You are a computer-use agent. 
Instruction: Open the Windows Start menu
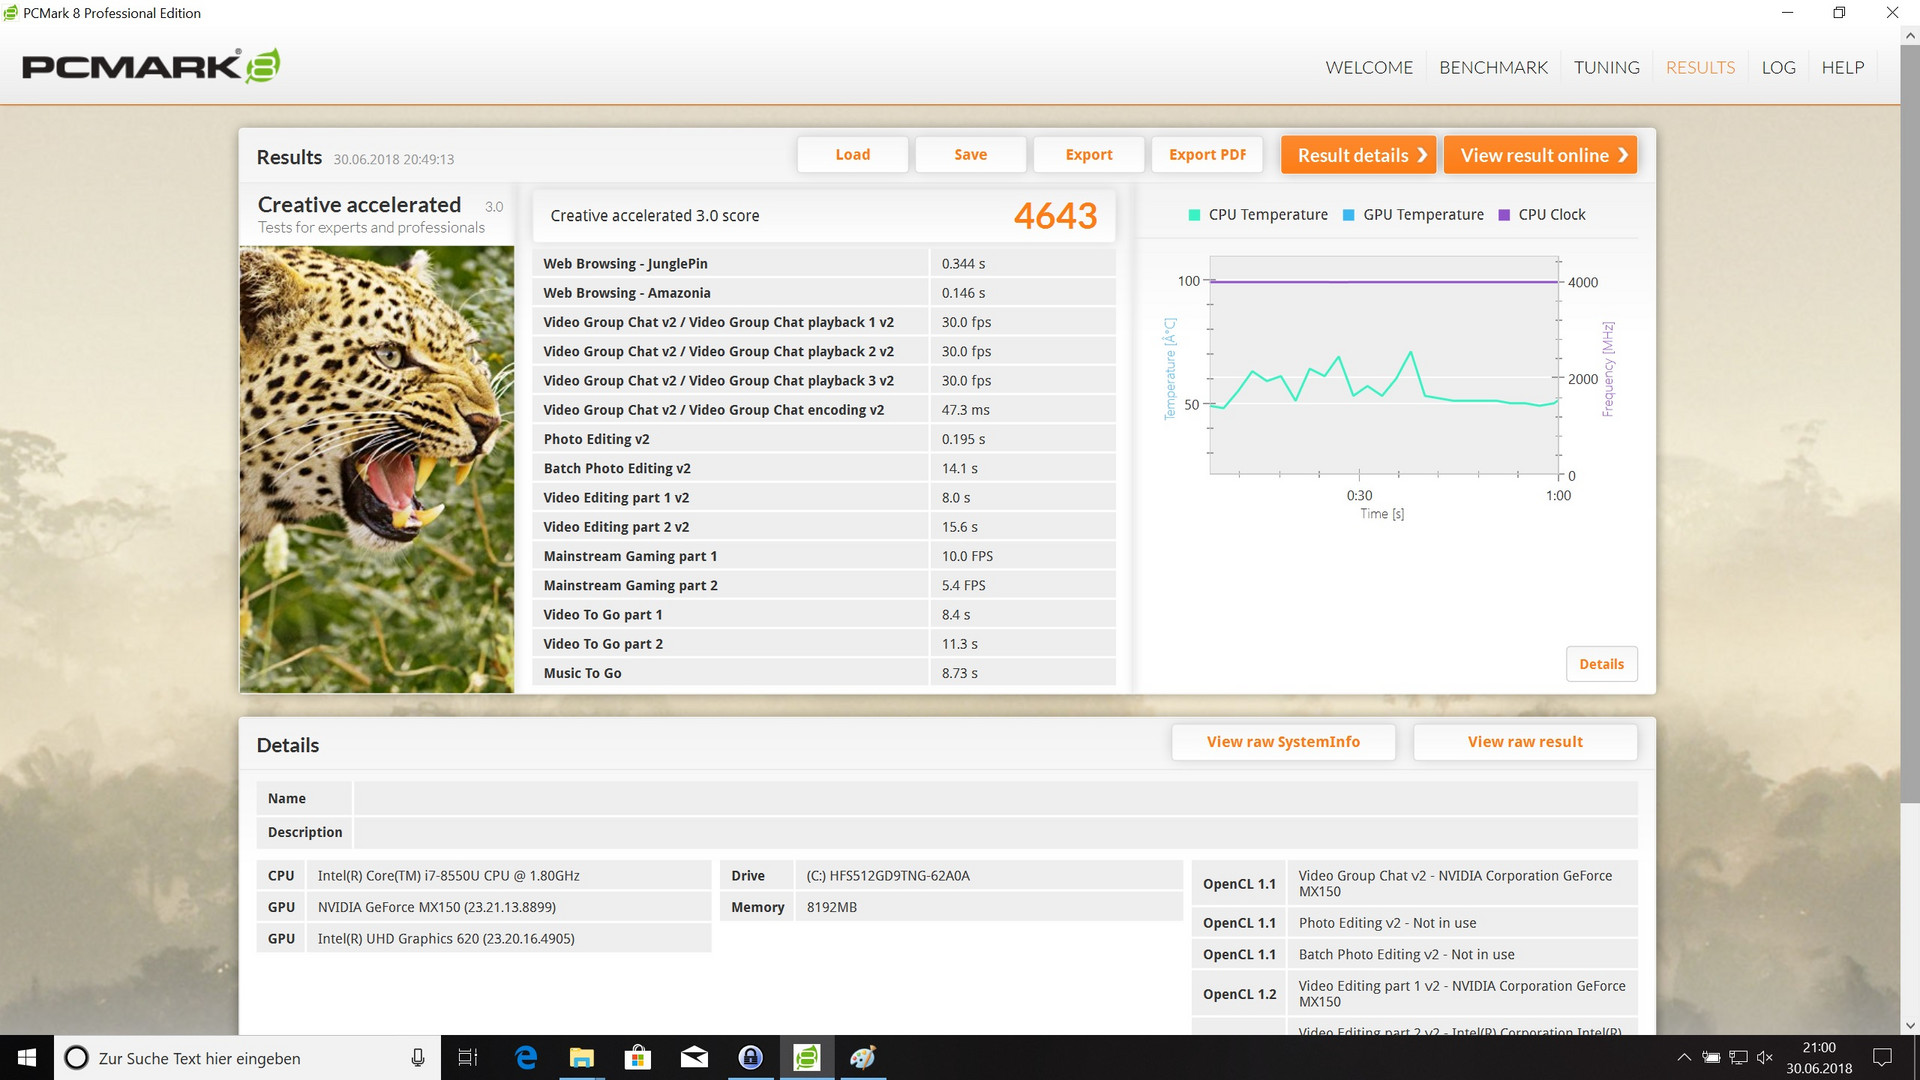pos(27,1057)
